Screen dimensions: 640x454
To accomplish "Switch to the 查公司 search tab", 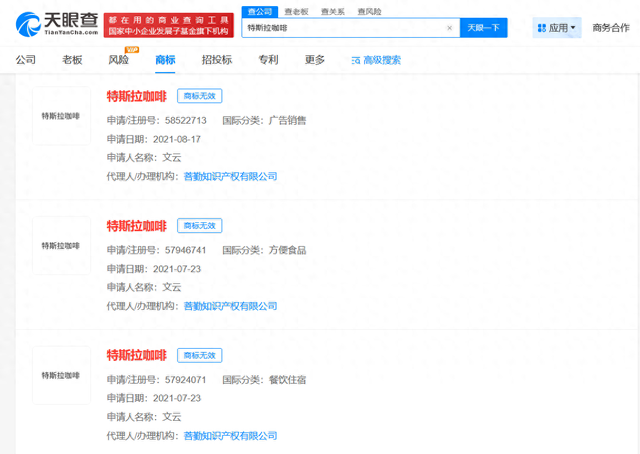I will click(260, 12).
